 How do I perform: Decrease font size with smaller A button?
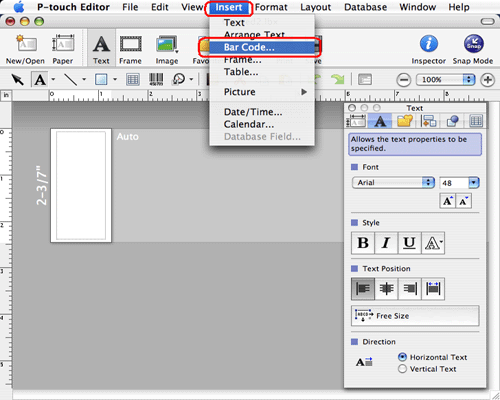click(464, 201)
